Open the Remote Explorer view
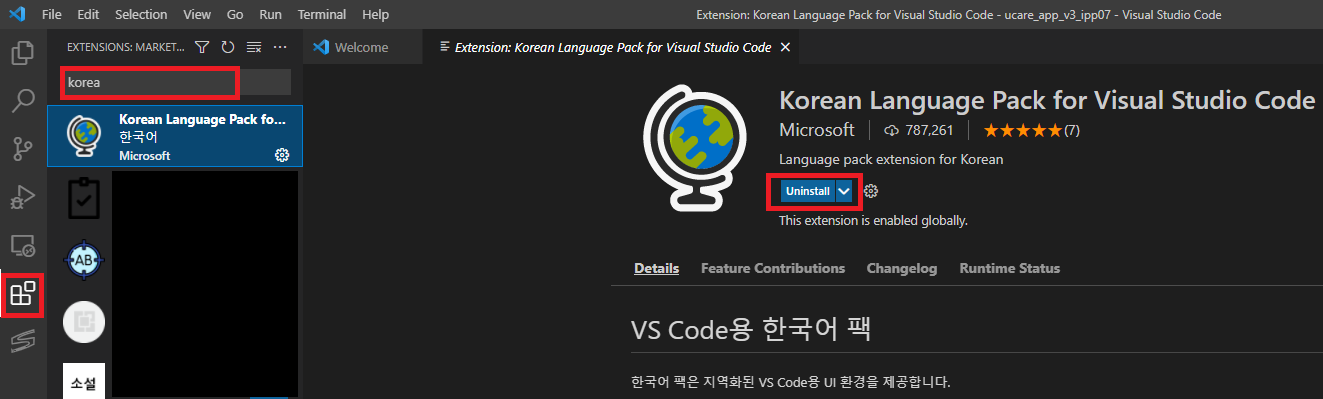The height and width of the screenshot is (399, 1323). (x=23, y=245)
